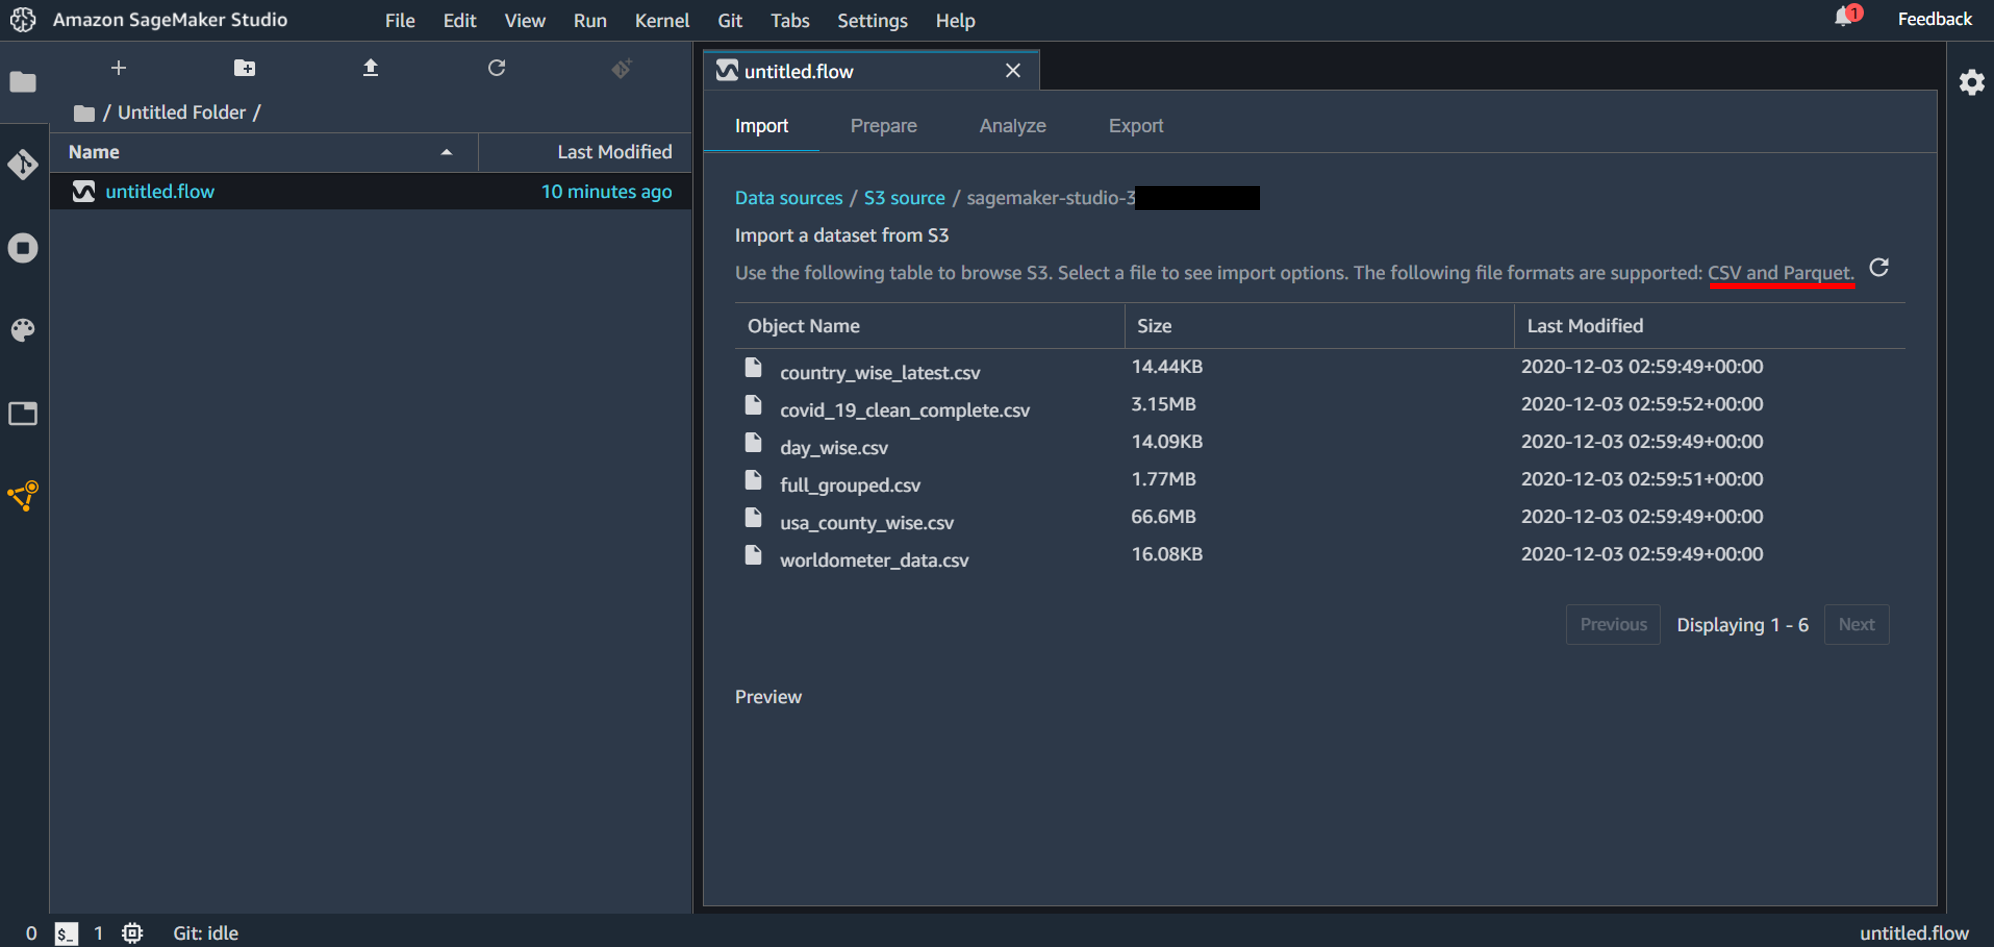Switch to the Export tab
This screenshot has width=1994, height=947.
pos(1136,126)
